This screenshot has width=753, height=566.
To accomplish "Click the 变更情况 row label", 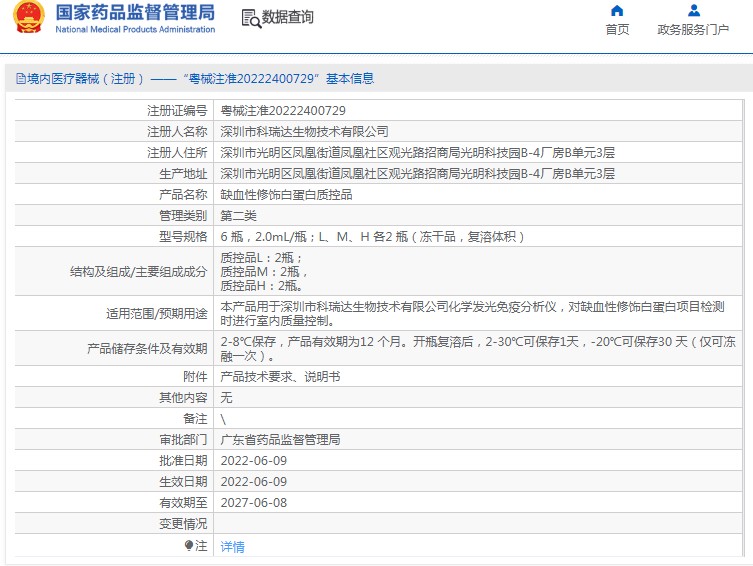I will pyautogui.click(x=183, y=524).
